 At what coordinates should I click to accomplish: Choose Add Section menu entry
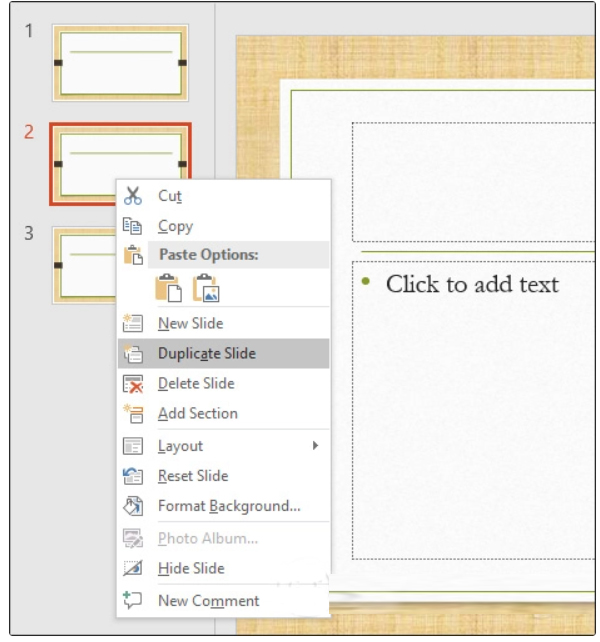pyautogui.click(x=224, y=414)
